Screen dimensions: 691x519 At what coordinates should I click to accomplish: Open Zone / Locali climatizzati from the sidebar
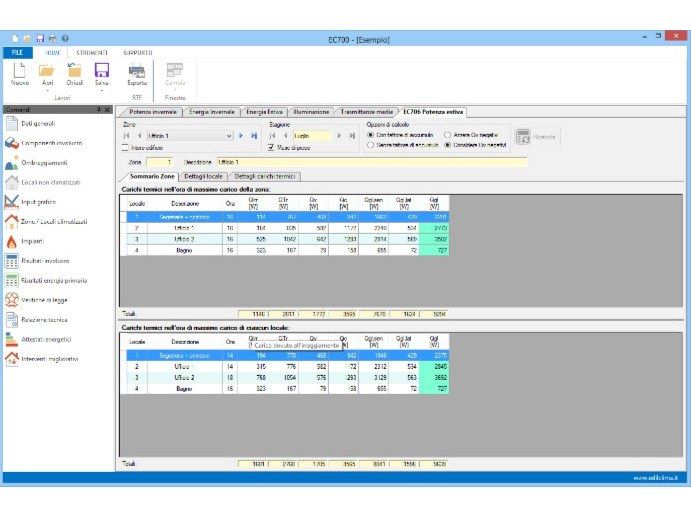(x=46, y=222)
